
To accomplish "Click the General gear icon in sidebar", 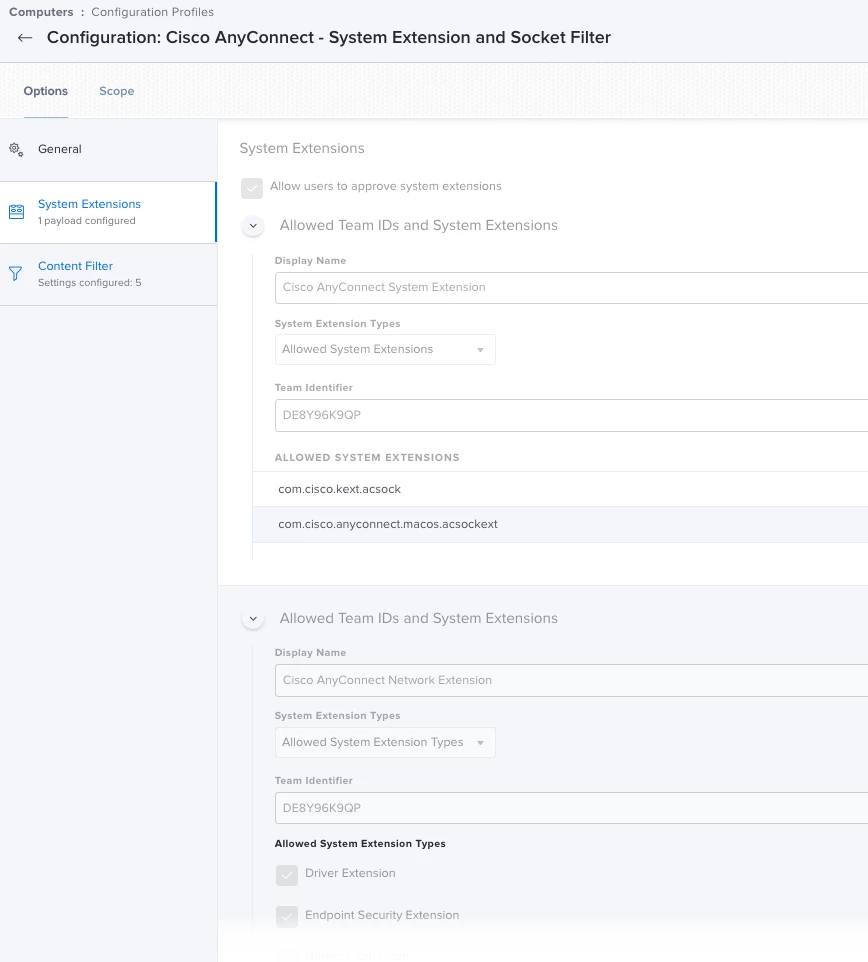I will pos(16,150).
